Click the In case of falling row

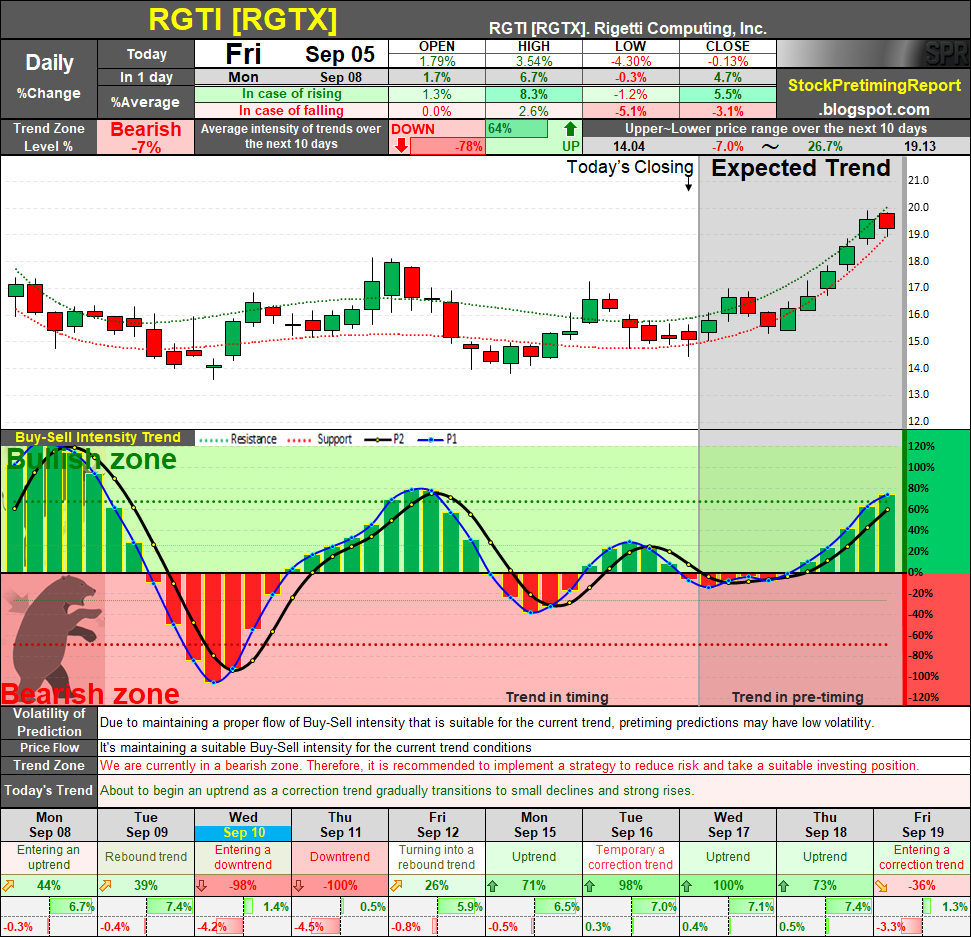292,111
